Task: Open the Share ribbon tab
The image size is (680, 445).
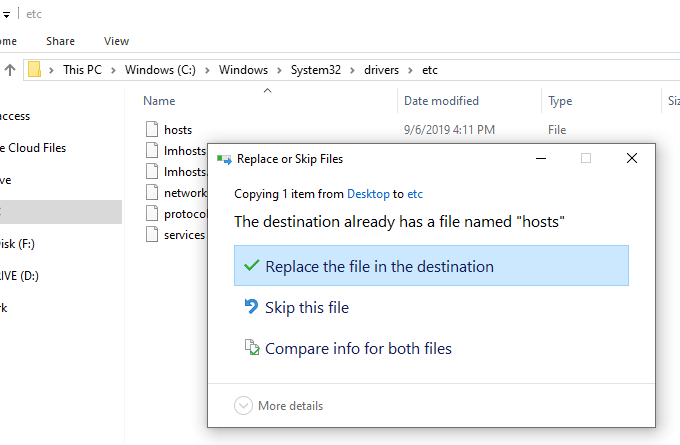Action: [60, 41]
